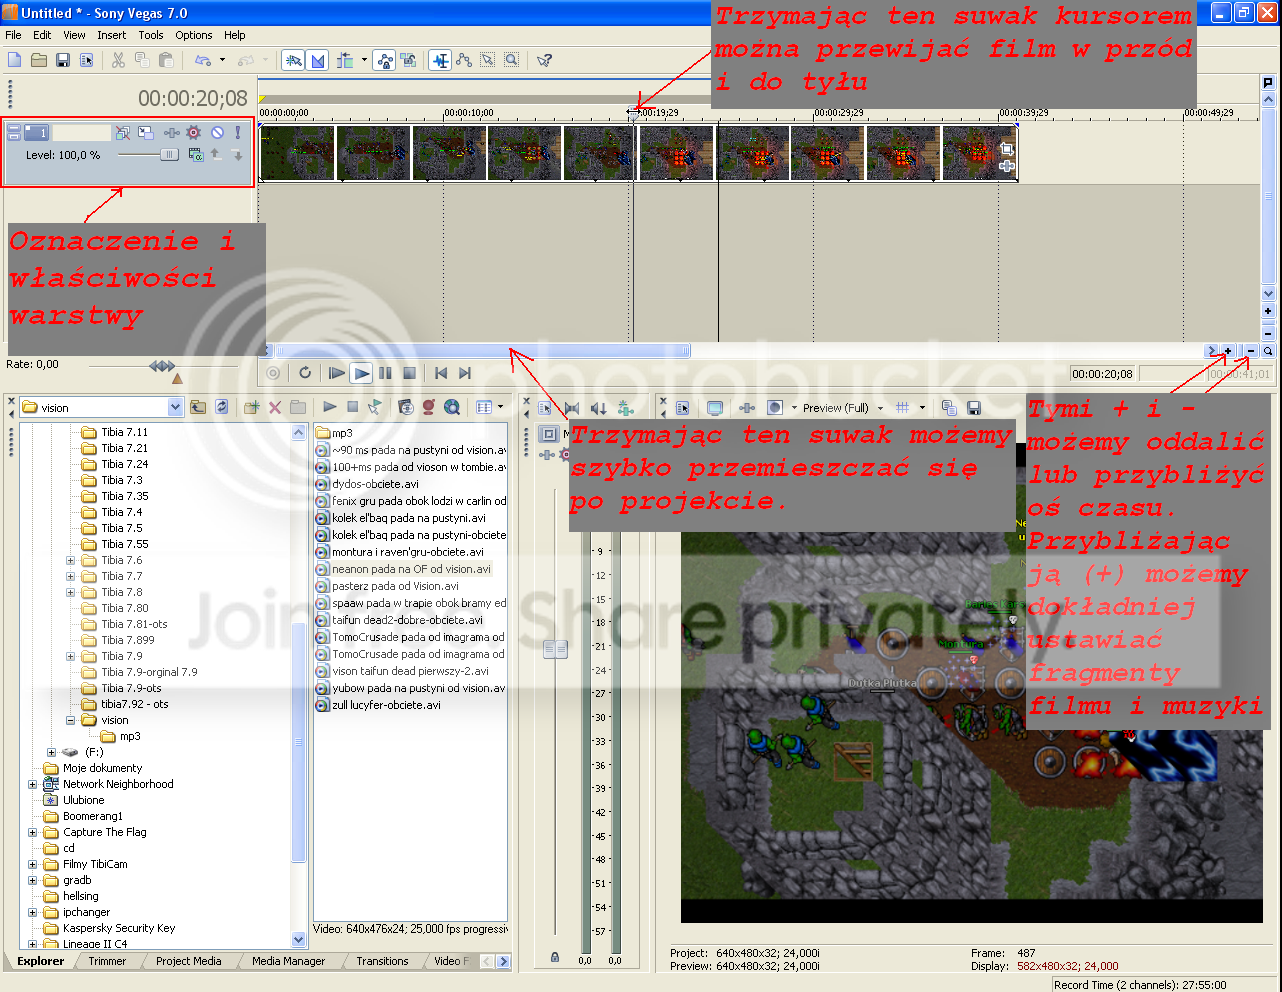
Task: Open the Options menu
Action: pos(194,35)
